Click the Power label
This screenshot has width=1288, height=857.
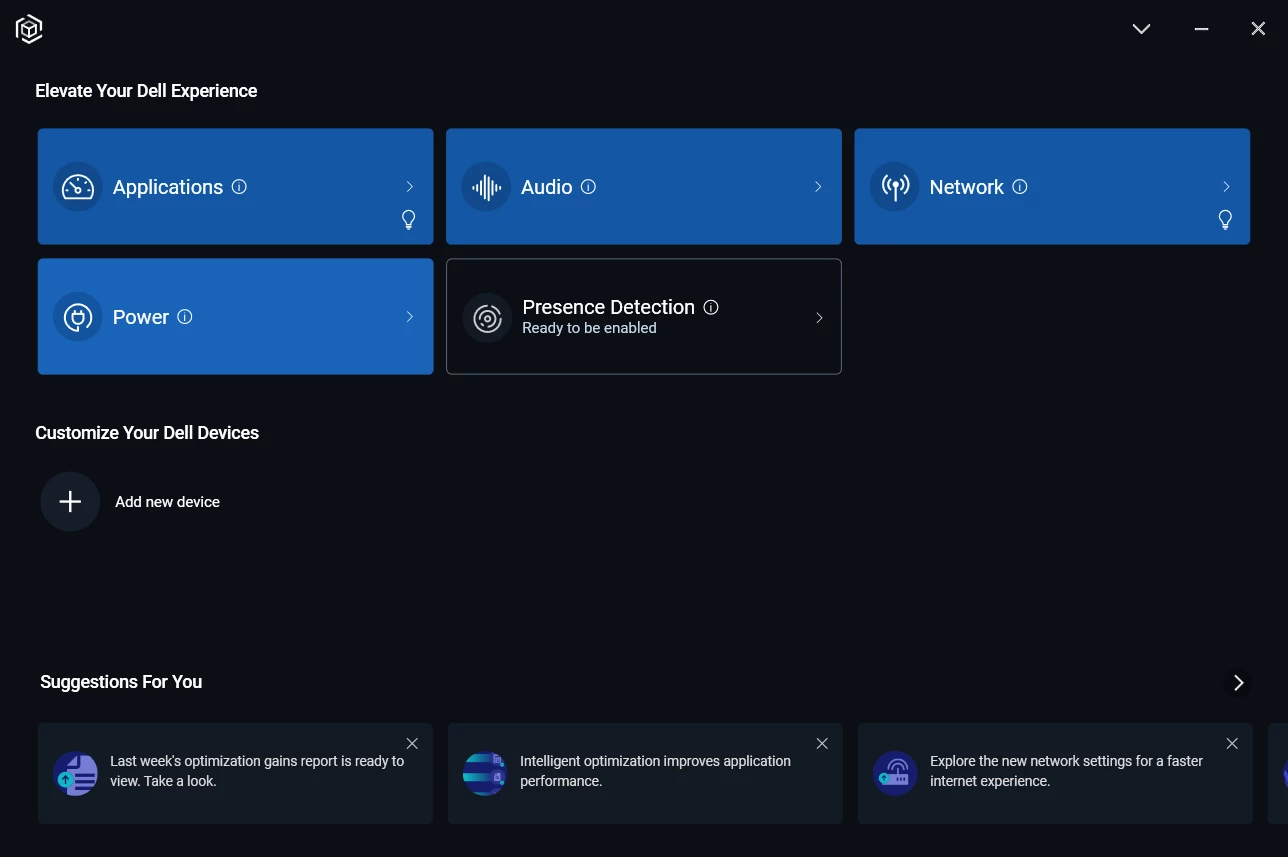(x=141, y=317)
